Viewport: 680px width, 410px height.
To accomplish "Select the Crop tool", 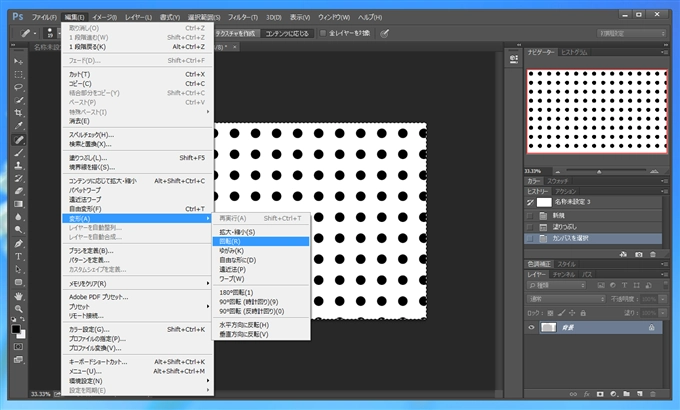I will (18, 113).
